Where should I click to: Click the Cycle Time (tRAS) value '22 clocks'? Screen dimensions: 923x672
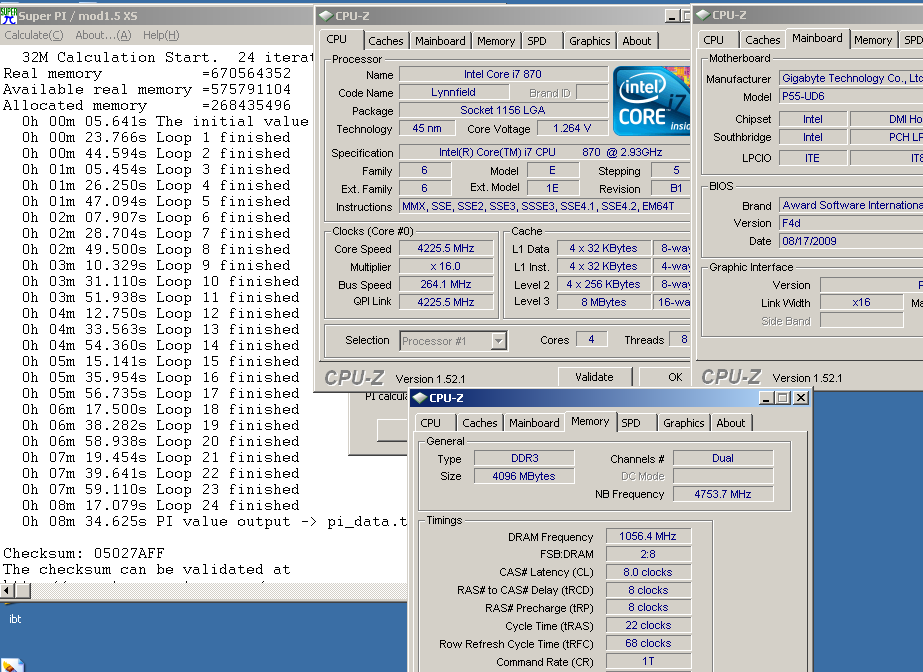pyautogui.click(x=648, y=626)
